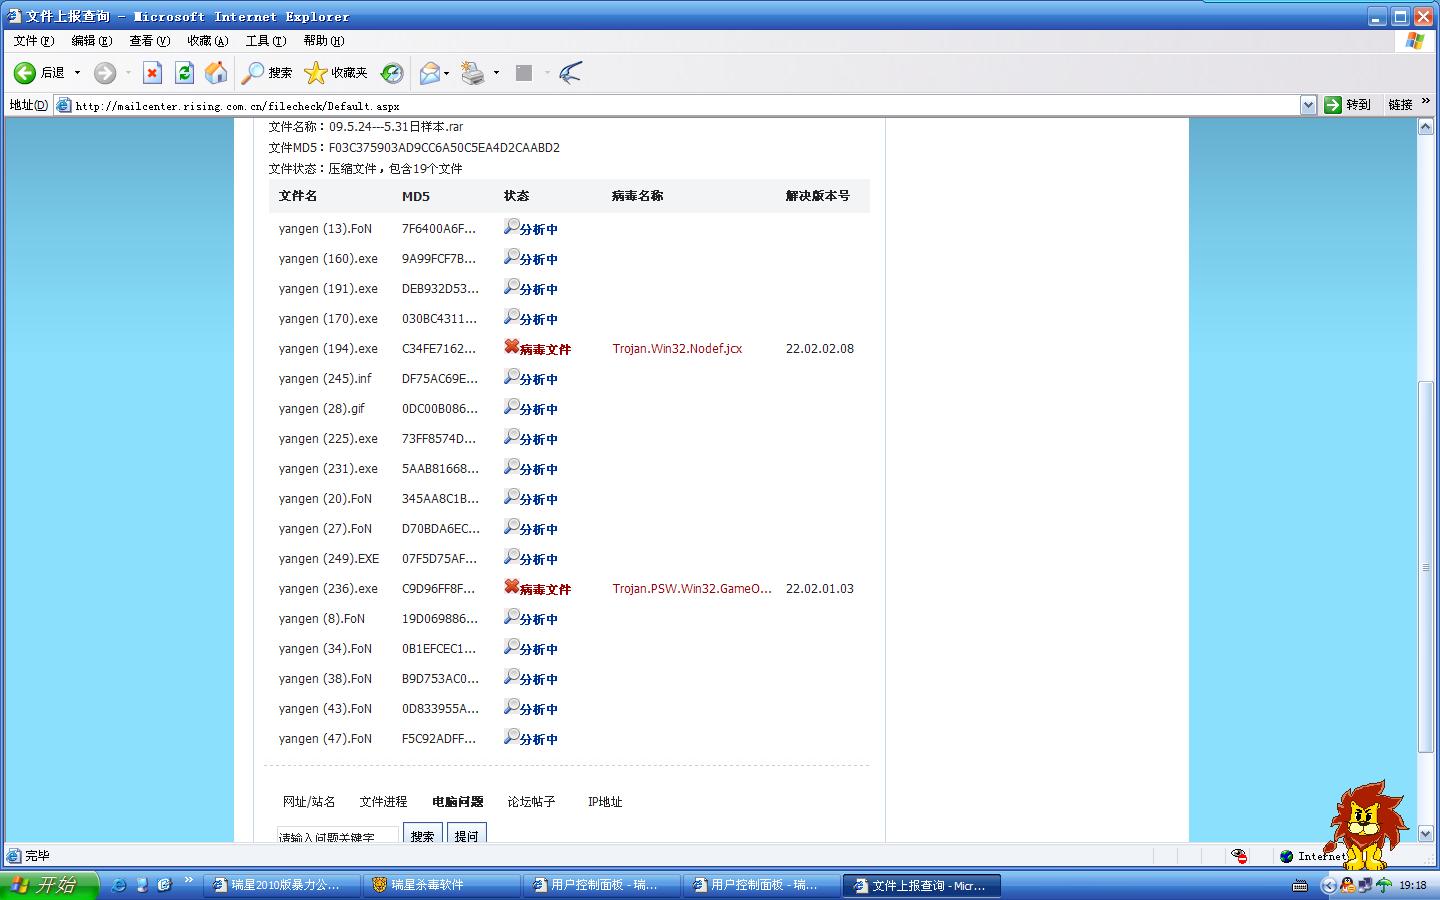Click the Refresh page toolbar icon
This screenshot has height=900, width=1440.
point(184,73)
